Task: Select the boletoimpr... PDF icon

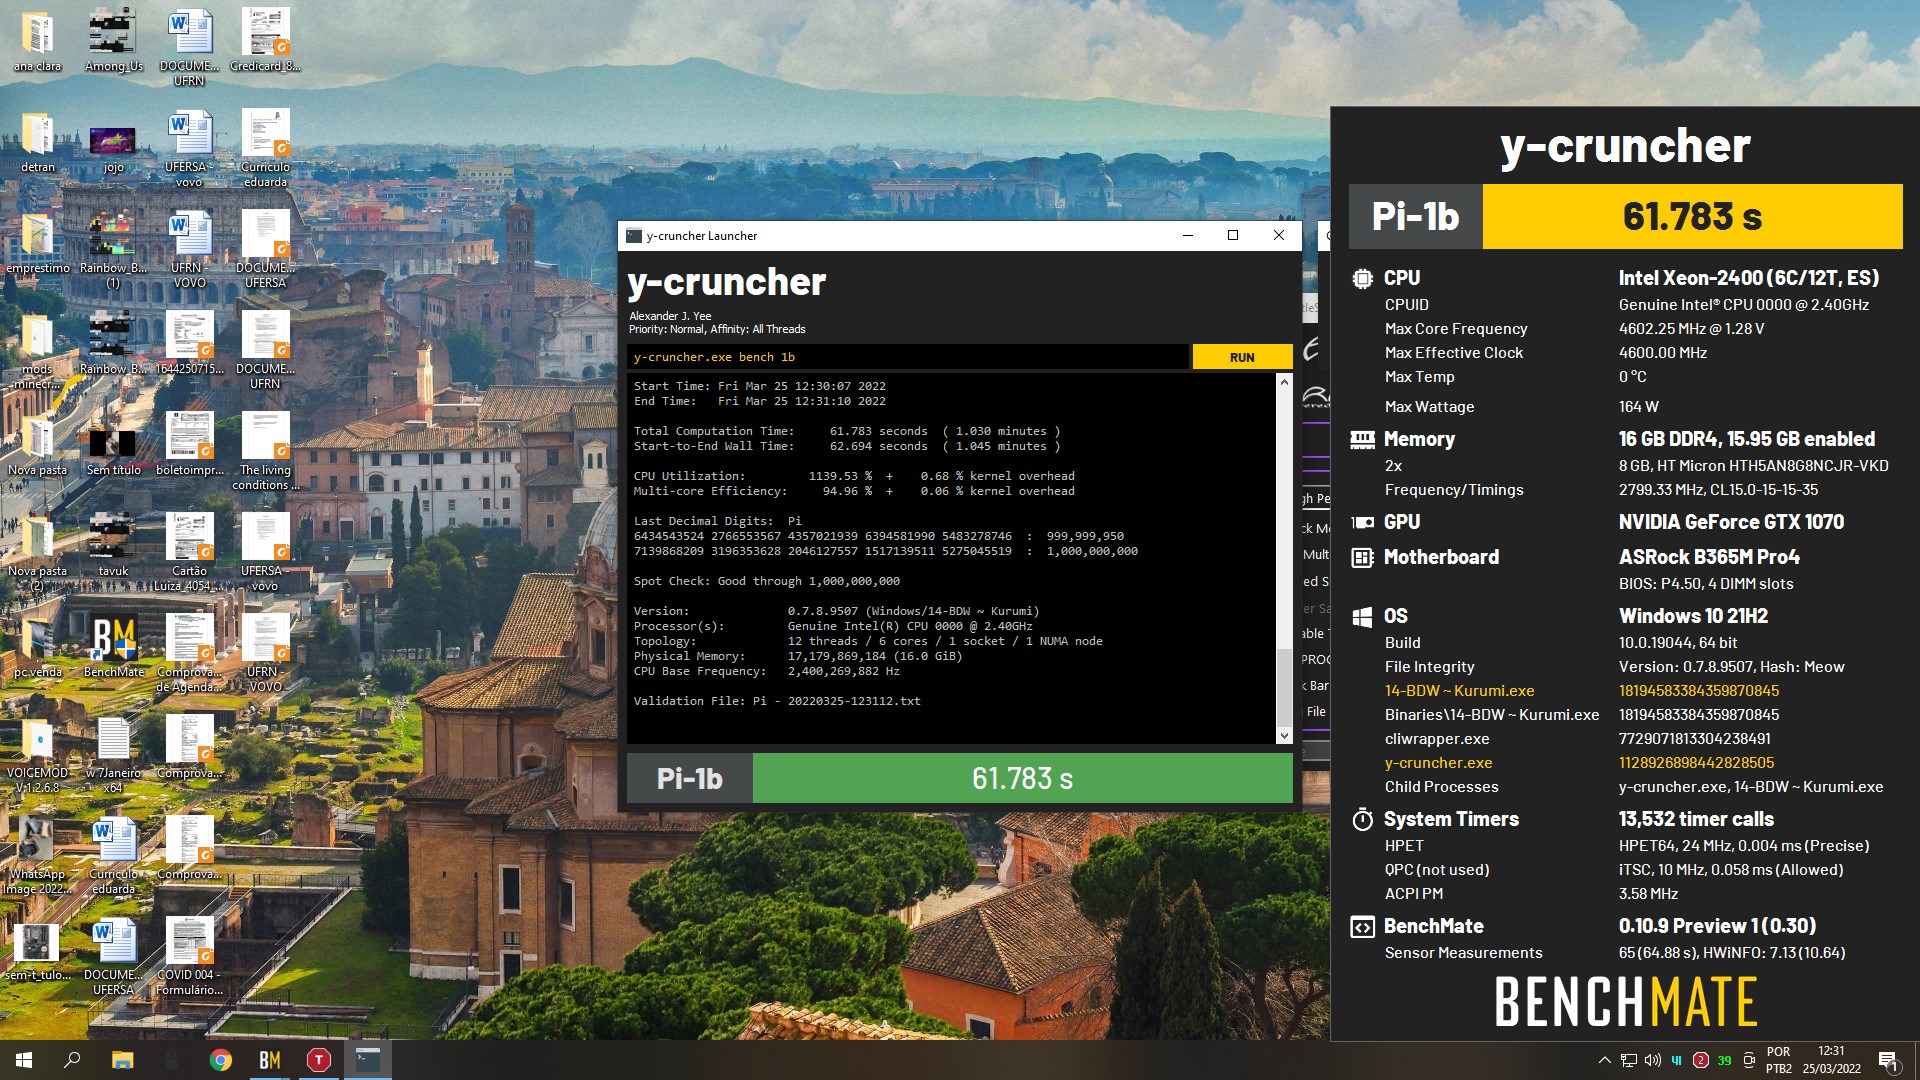Action: pyautogui.click(x=189, y=446)
